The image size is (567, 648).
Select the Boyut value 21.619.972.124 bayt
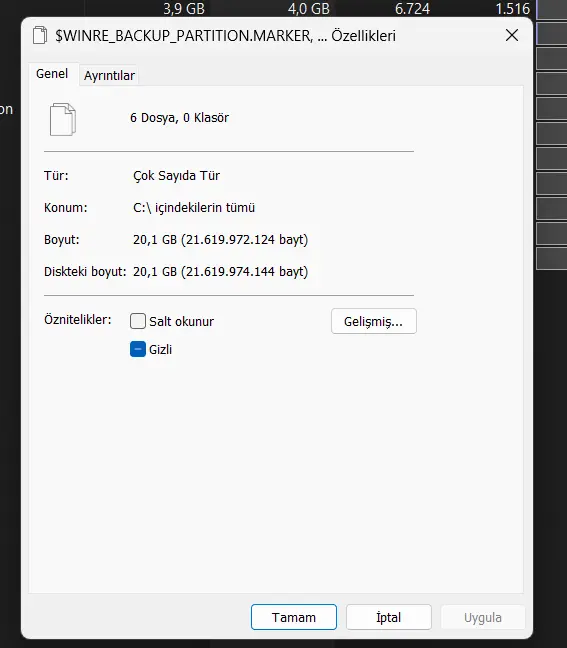(220, 240)
